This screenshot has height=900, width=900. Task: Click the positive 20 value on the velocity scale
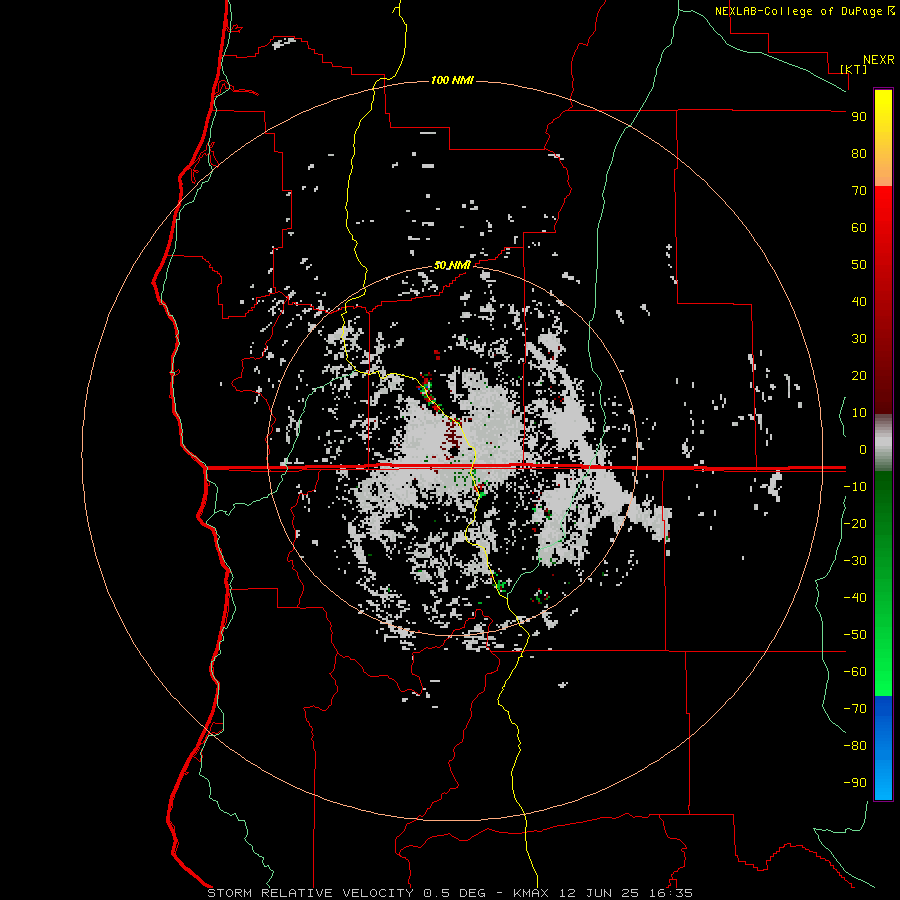click(859, 376)
